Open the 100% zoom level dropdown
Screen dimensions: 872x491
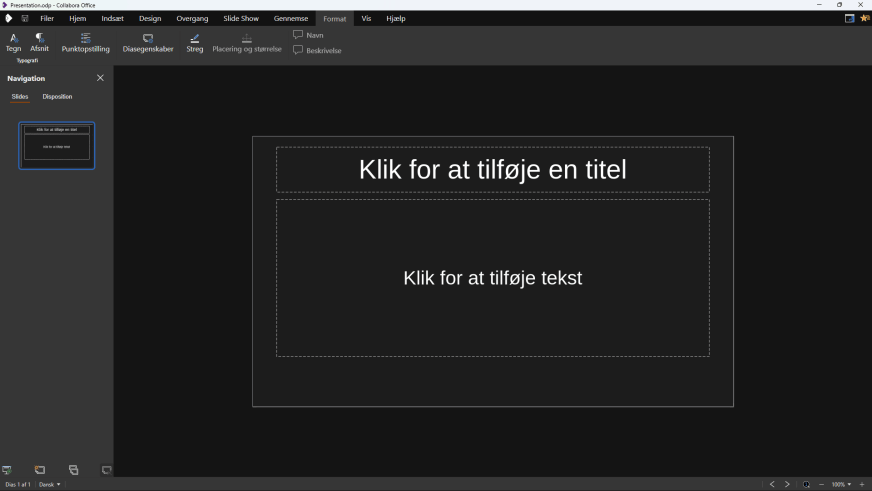841,484
